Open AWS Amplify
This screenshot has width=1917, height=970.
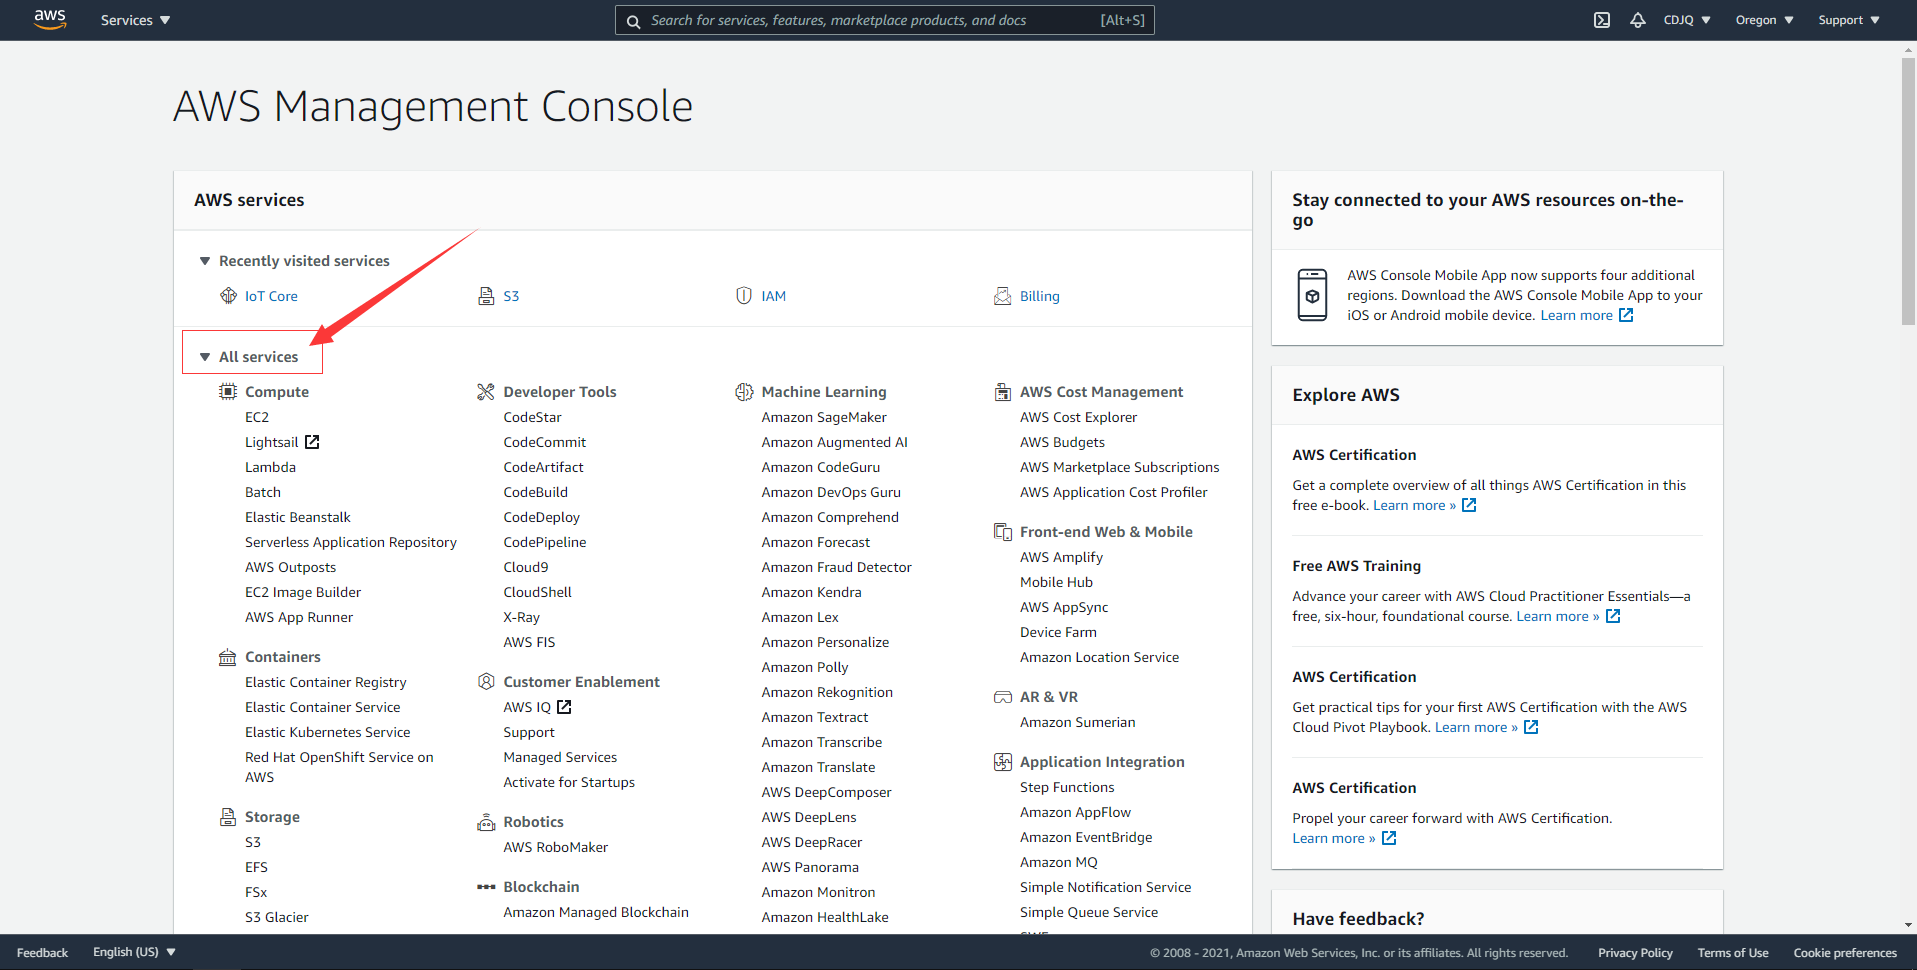[1061, 557]
